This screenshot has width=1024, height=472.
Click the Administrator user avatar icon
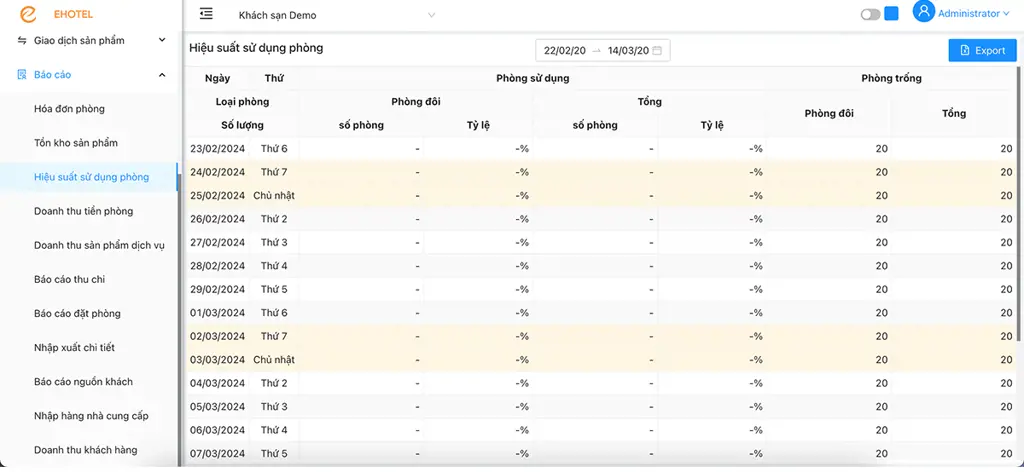923,12
